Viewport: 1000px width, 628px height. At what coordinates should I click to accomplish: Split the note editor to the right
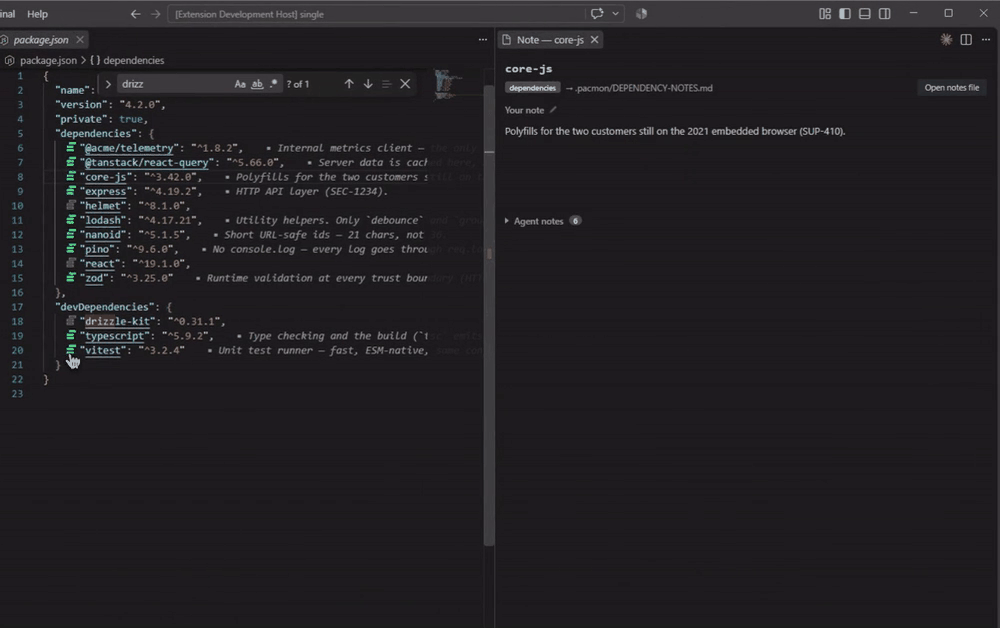pyautogui.click(x=966, y=40)
